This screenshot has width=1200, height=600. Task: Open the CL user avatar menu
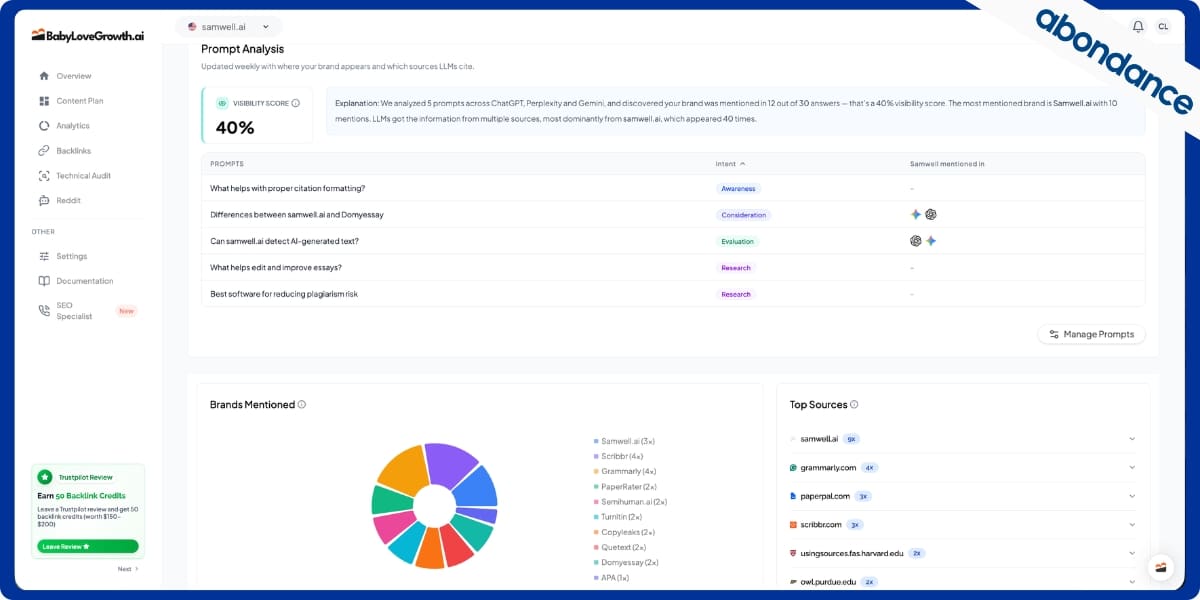coord(1163,27)
